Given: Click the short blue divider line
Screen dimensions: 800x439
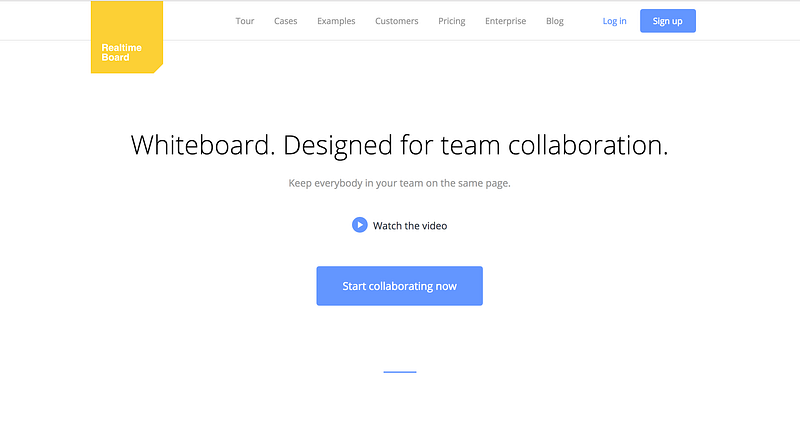Looking at the screenshot, I should [x=400, y=372].
